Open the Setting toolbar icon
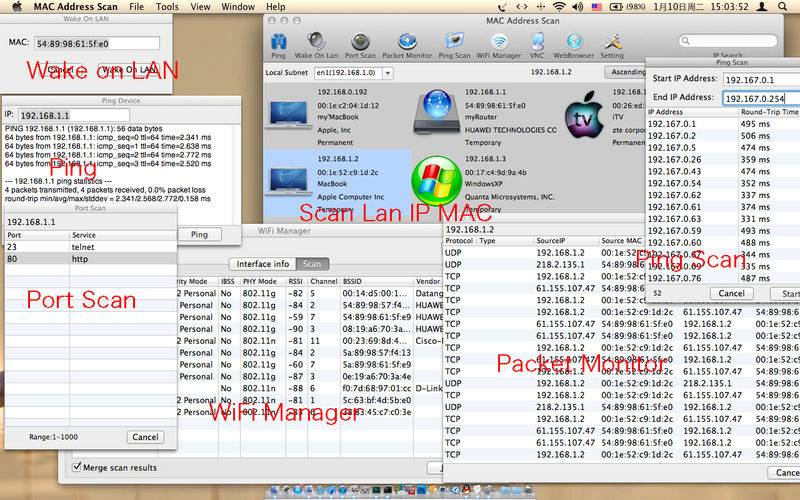Viewport: 800px width, 500px height. [x=612, y=45]
